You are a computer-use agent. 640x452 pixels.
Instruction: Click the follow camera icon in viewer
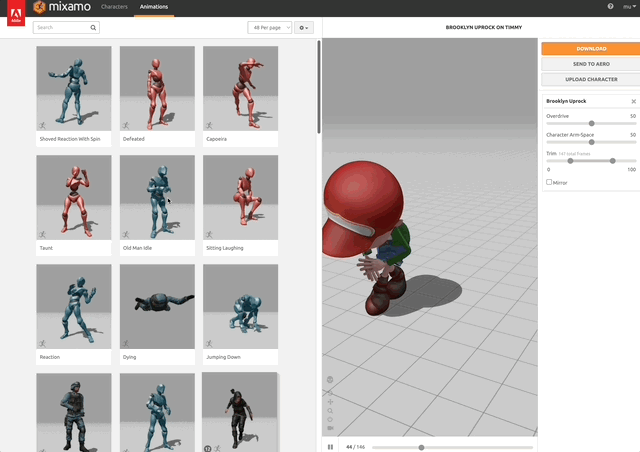tap(330, 428)
